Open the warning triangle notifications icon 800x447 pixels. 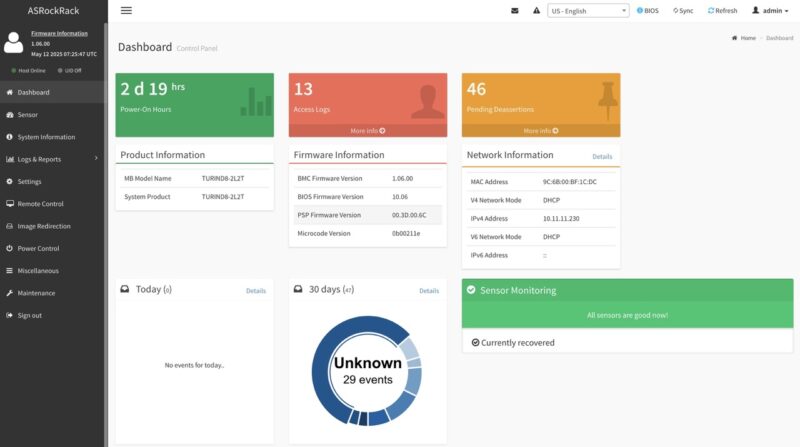coord(536,10)
